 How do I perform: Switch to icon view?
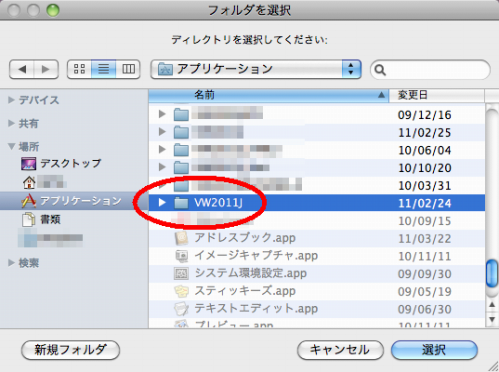click(79, 69)
